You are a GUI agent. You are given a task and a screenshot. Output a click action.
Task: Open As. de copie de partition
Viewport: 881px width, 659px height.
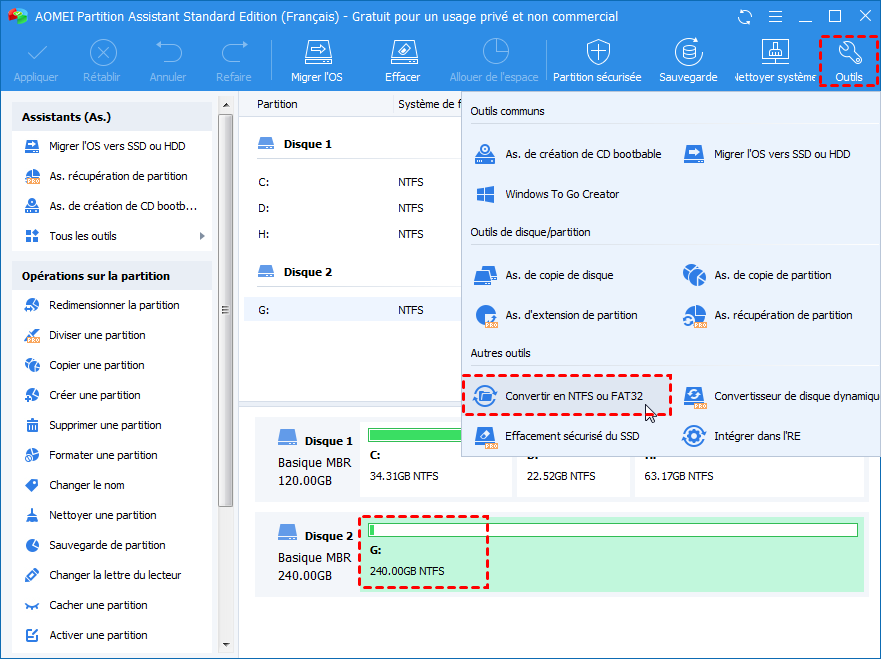(757, 275)
